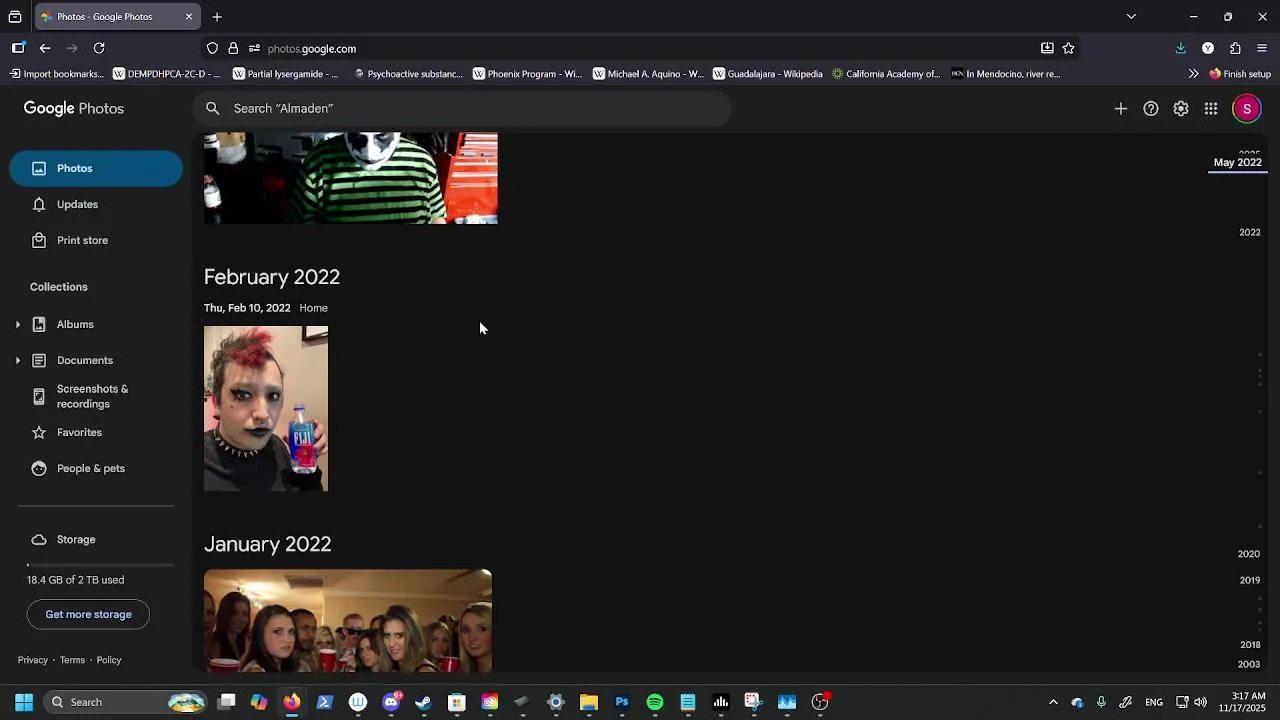Viewport: 1280px width, 720px height.
Task: Jump to 2019 on timeline scrubber
Action: pos(1250,580)
